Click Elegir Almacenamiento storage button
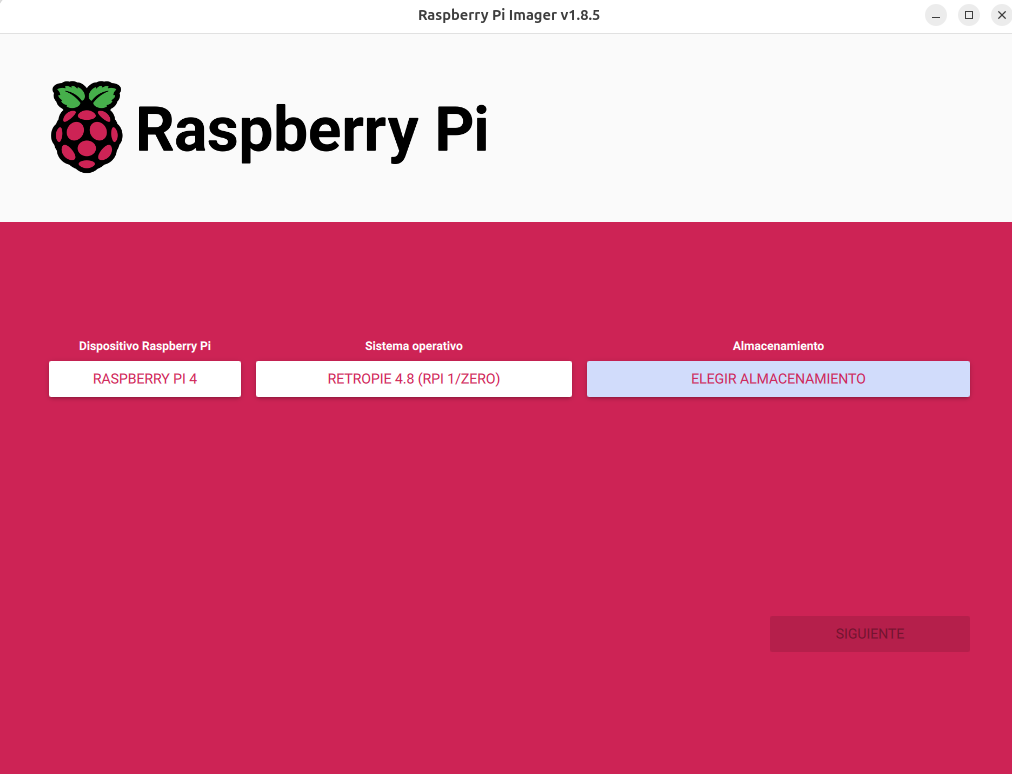Screen dimensions: 1012x774 [778, 379]
